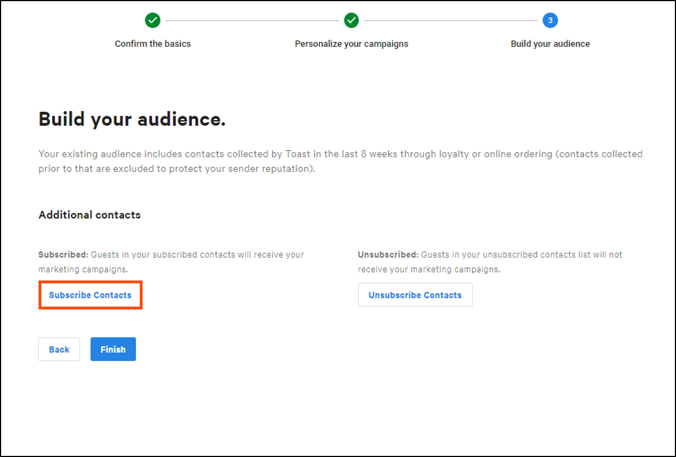Complete setup with the Finish button
Screen dimensions: 676x457
point(113,349)
